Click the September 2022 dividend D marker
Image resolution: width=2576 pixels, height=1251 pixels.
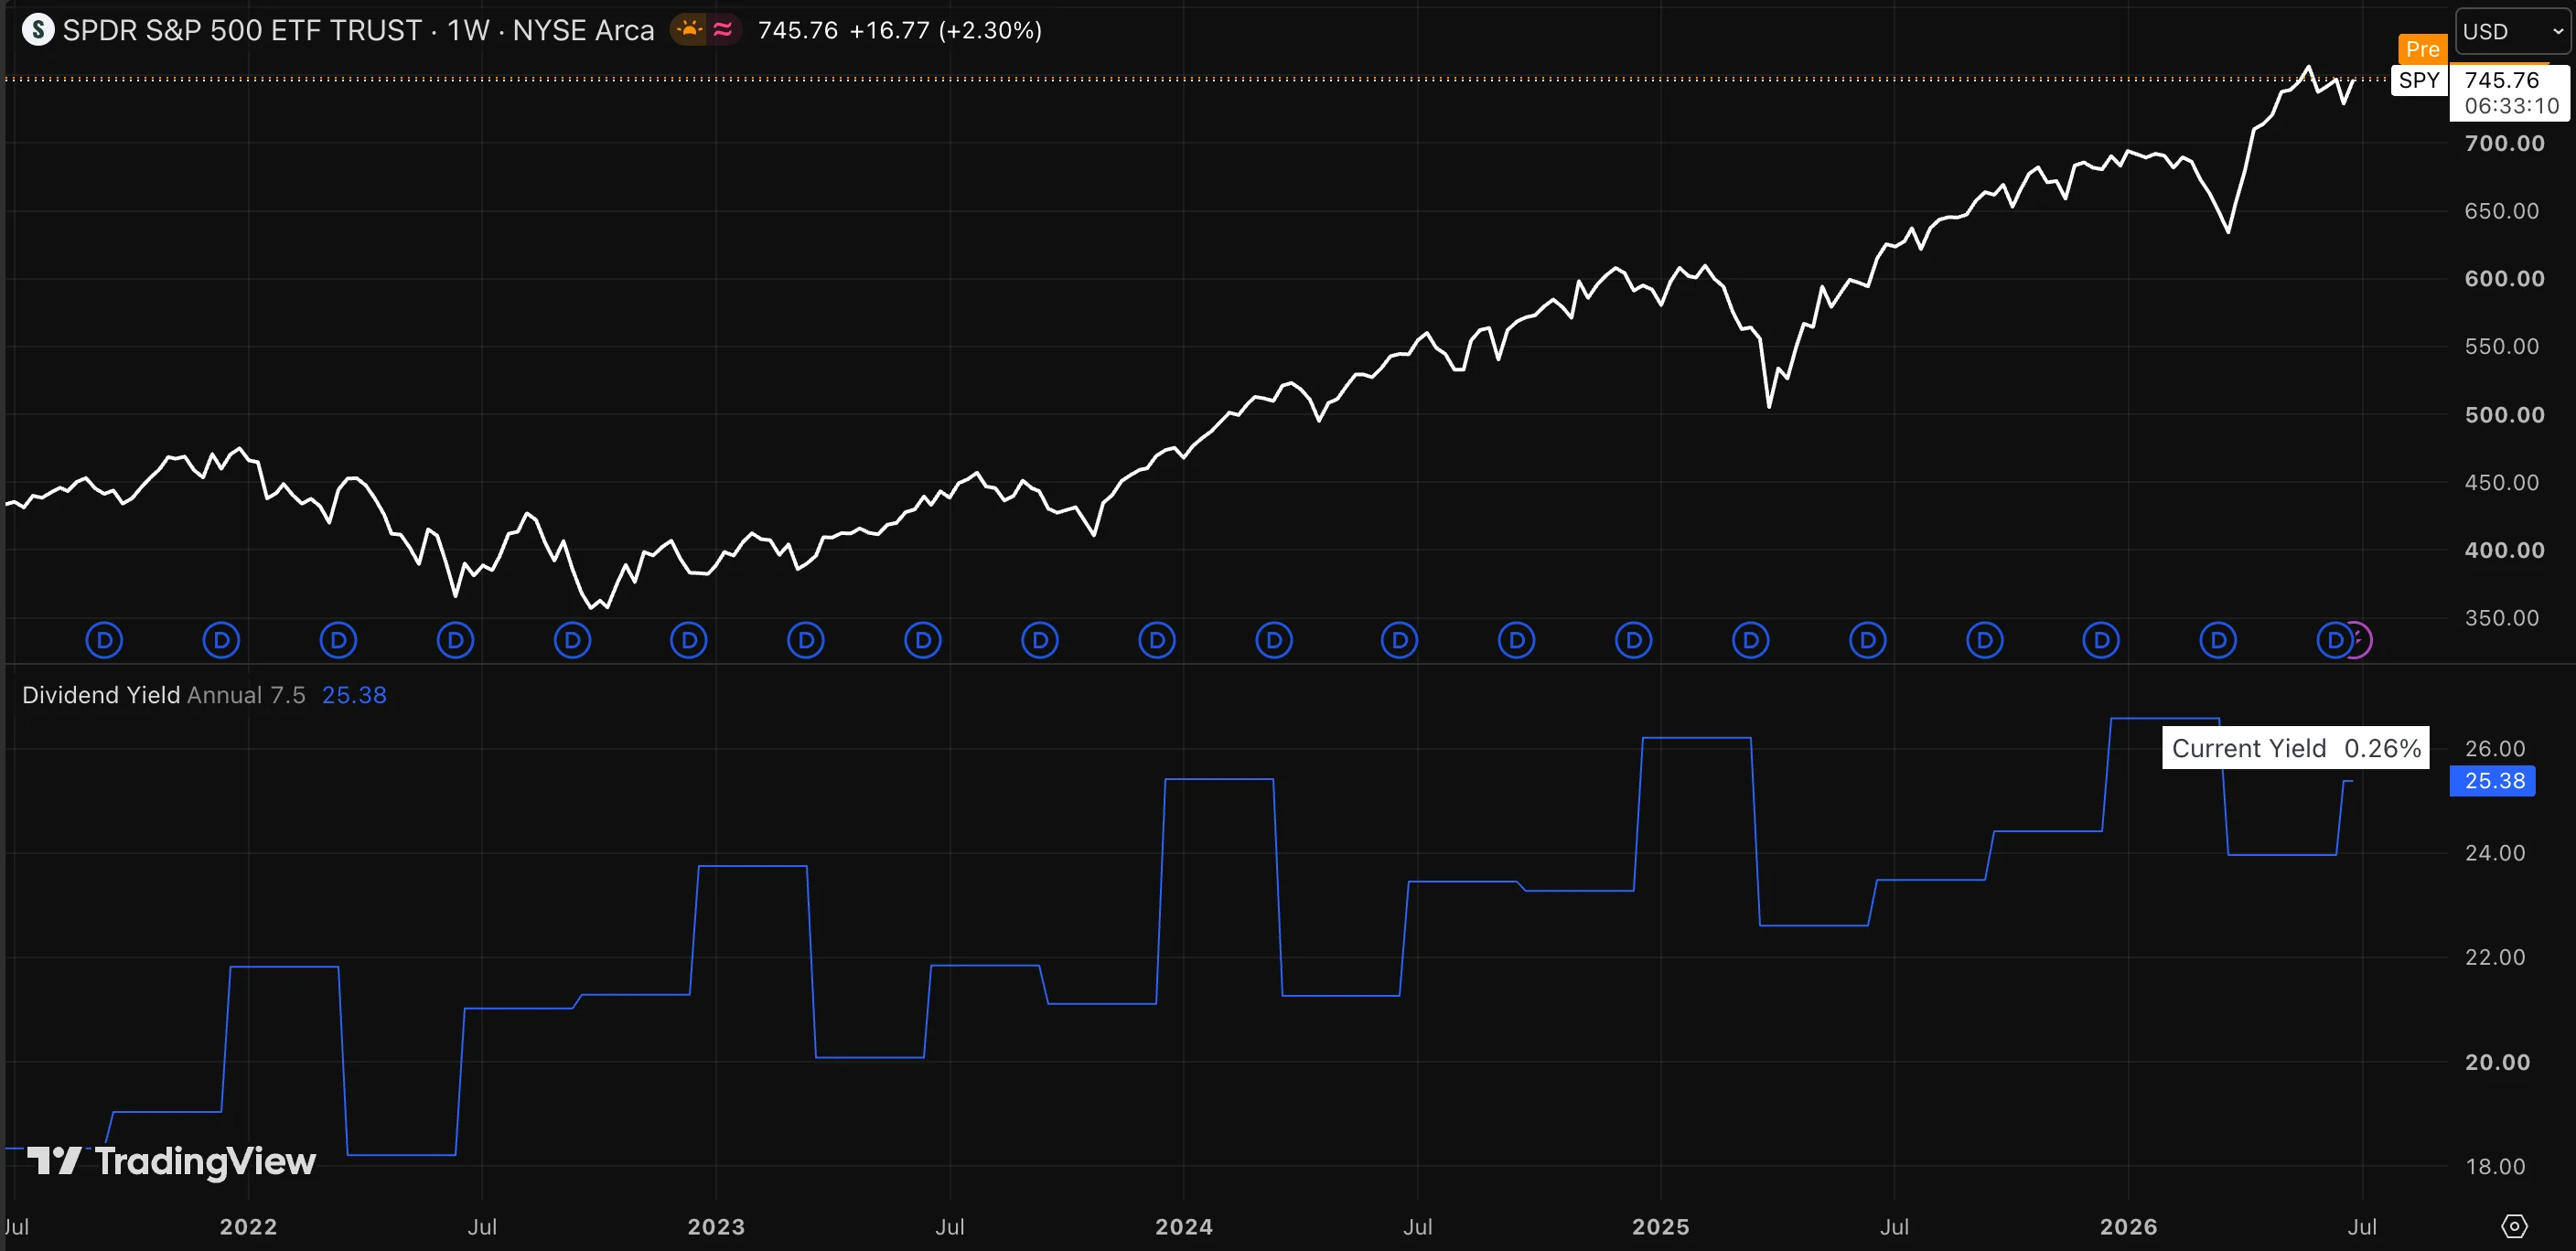click(572, 640)
